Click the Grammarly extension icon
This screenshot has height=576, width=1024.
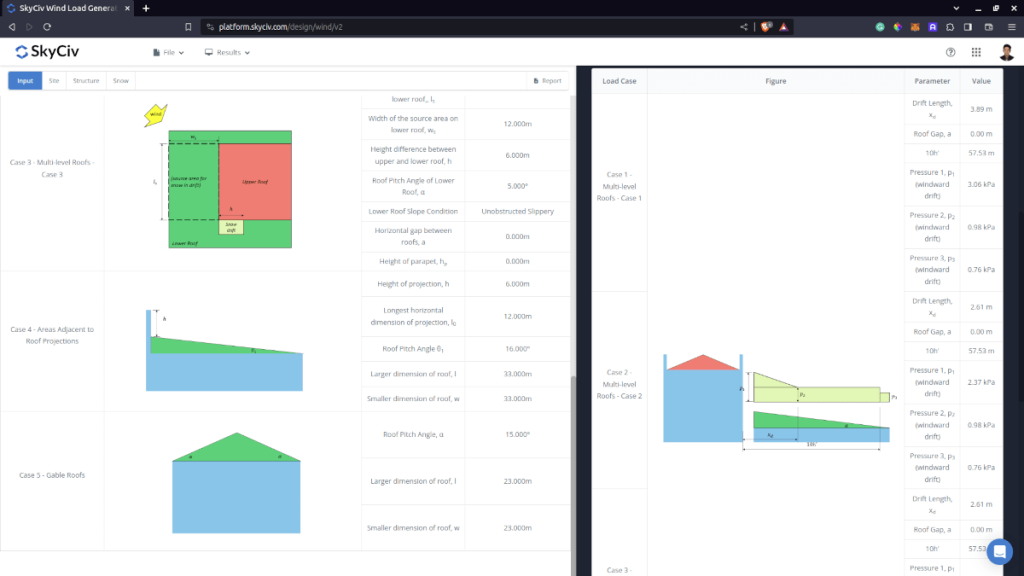(880, 27)
